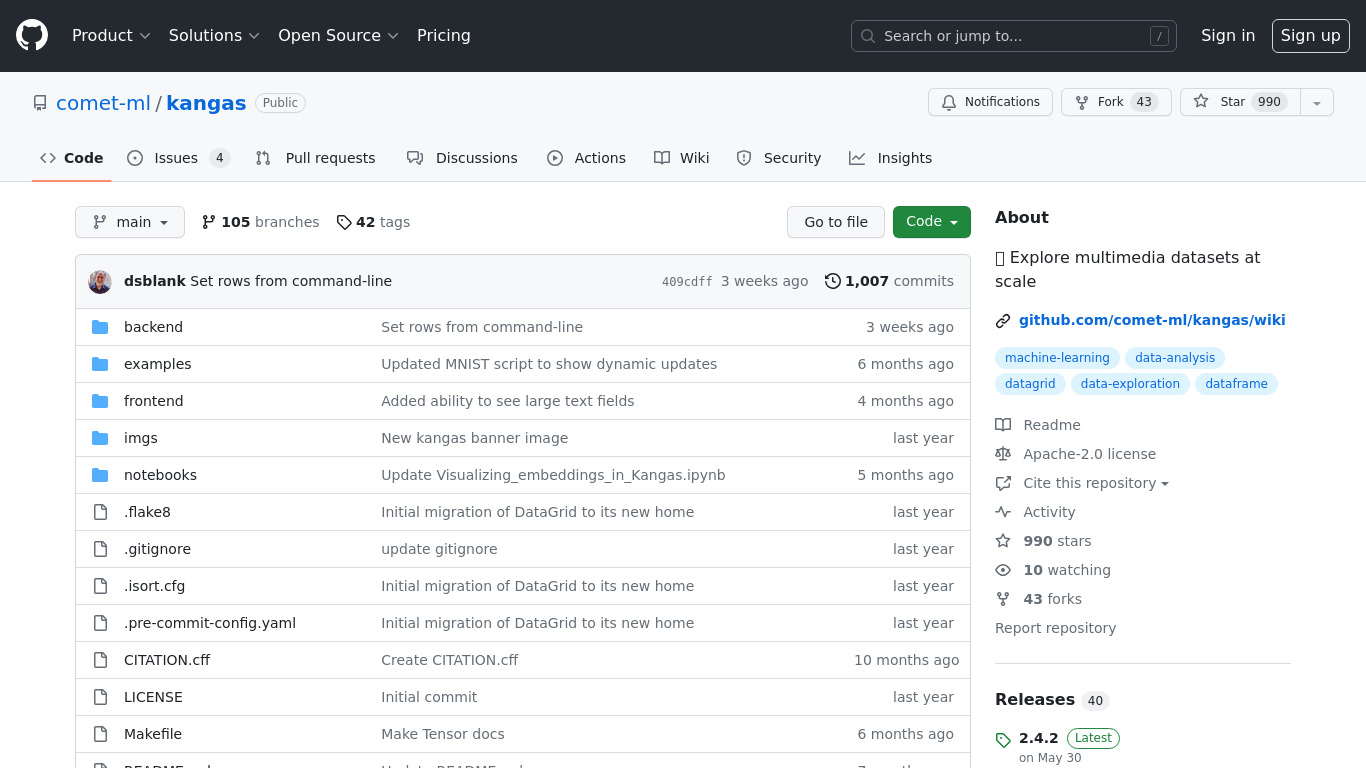Focus the Search or jump to field

click(x=1014, y=36)
